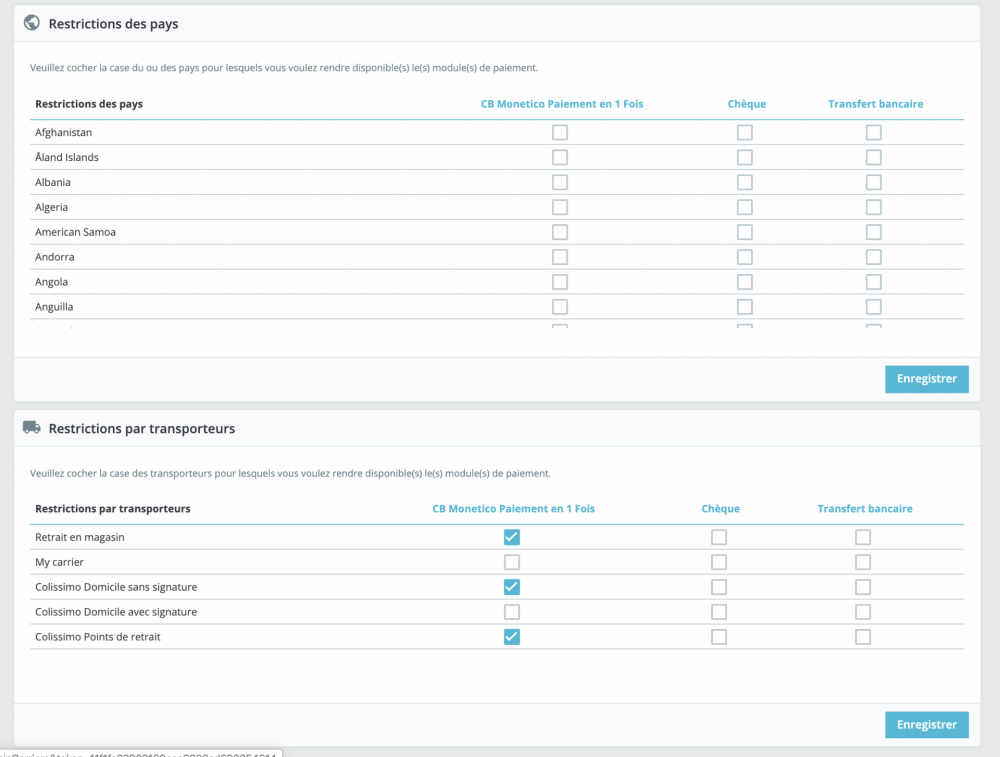
Task: Open CB Monetico link in country restrictions header
Action: [x=562, y=104]
